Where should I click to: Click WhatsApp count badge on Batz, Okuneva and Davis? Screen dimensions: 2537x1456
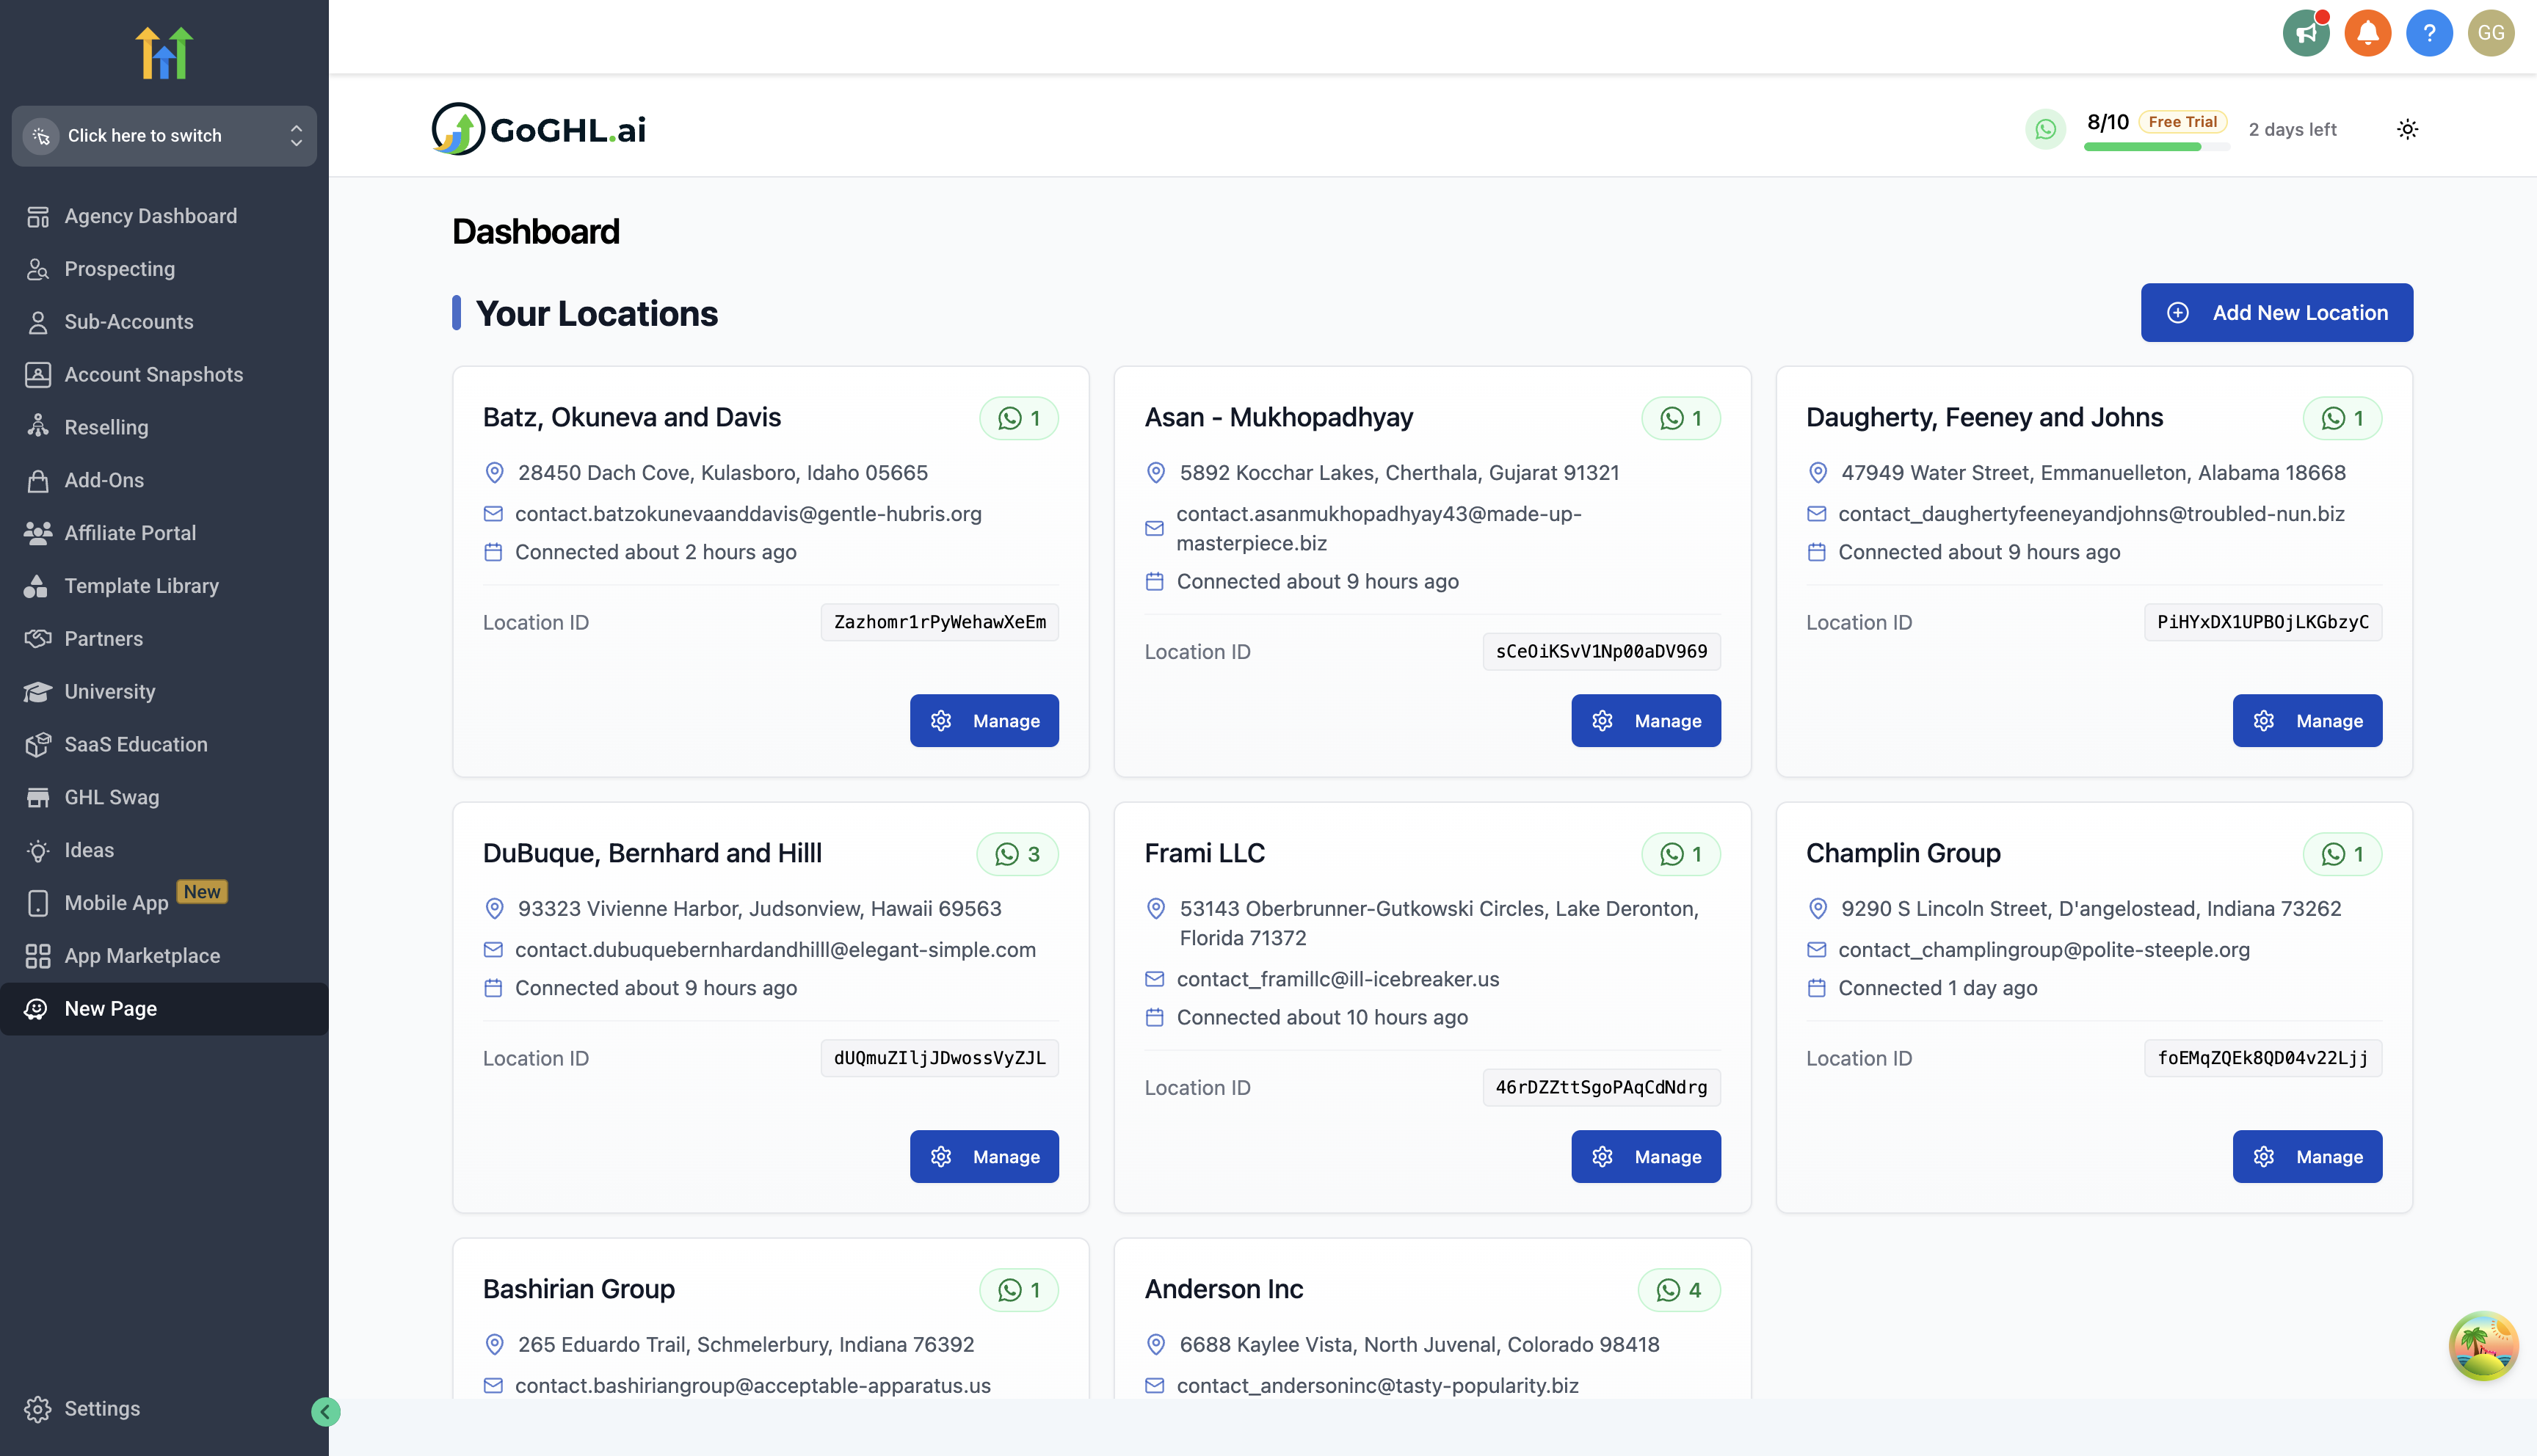pyautogui.click(x=1018, y=418)
